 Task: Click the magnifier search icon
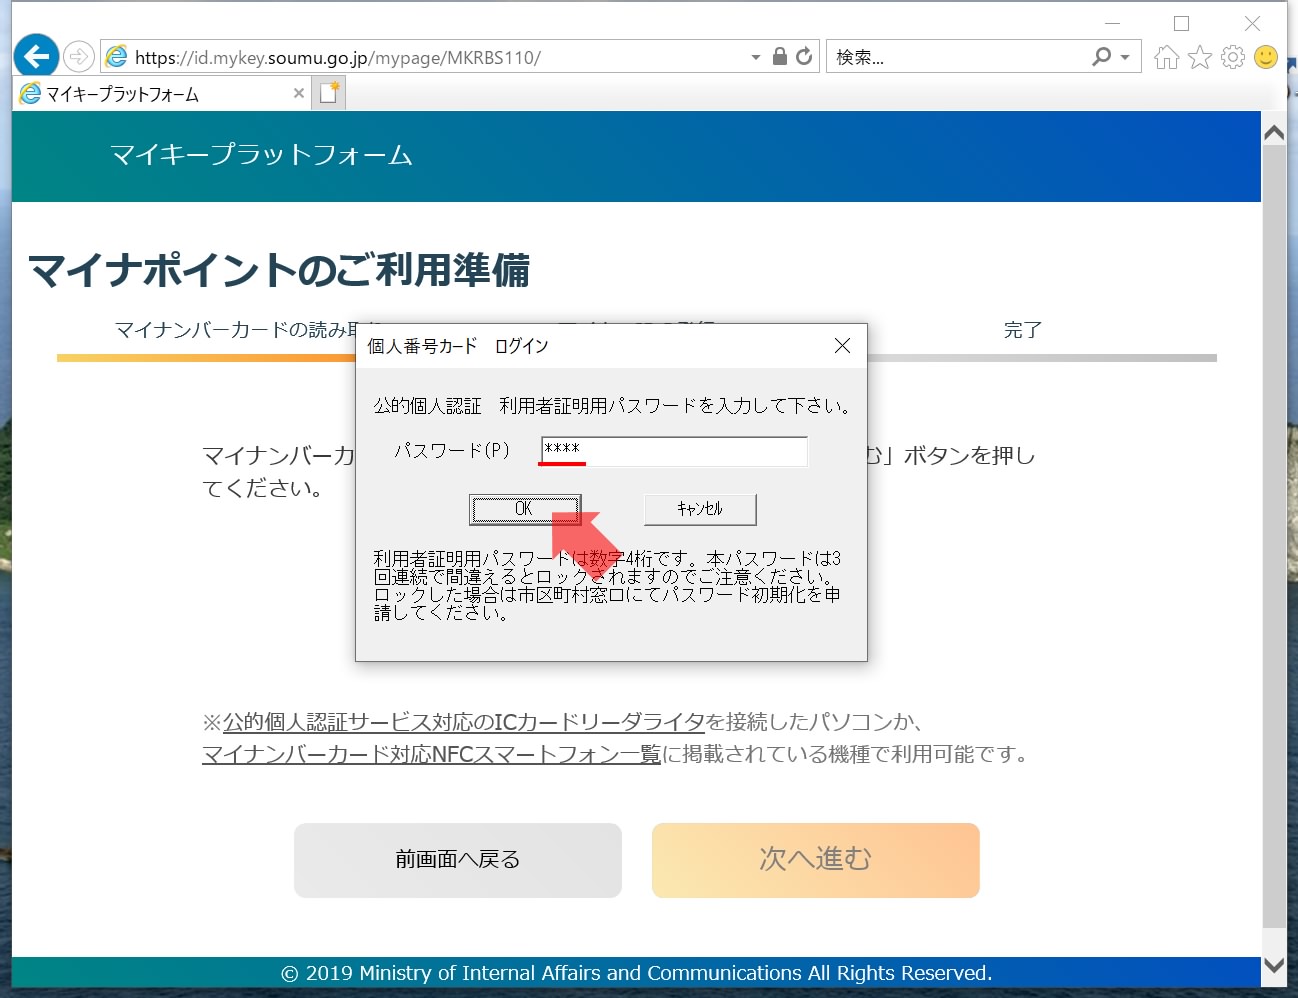click(1101, 57)
